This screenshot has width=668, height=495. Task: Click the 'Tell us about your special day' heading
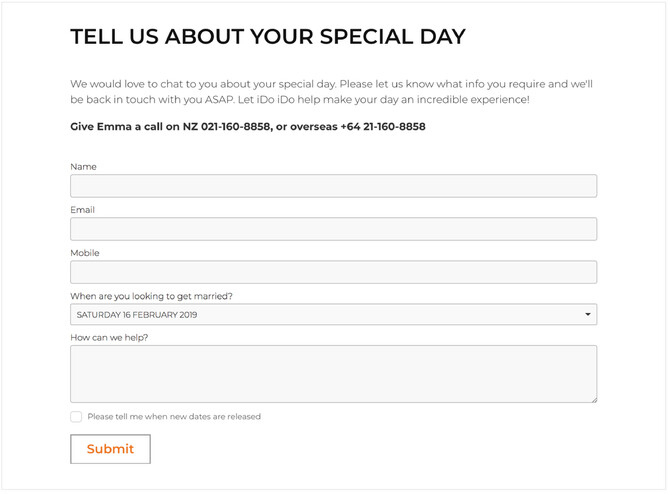(267, 37)
